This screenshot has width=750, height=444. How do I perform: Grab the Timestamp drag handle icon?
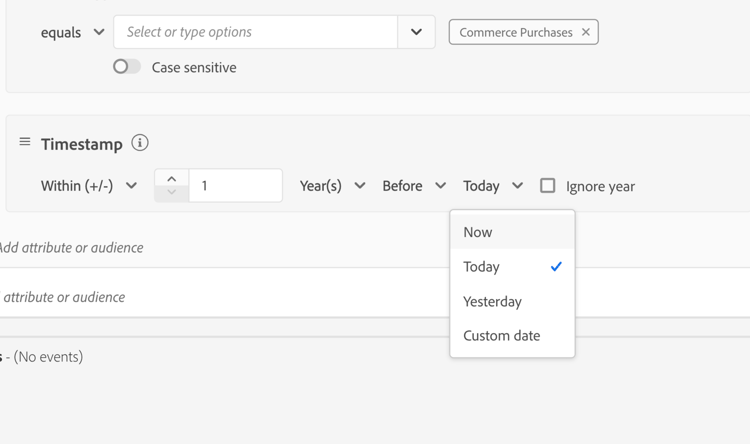(25, 142)
